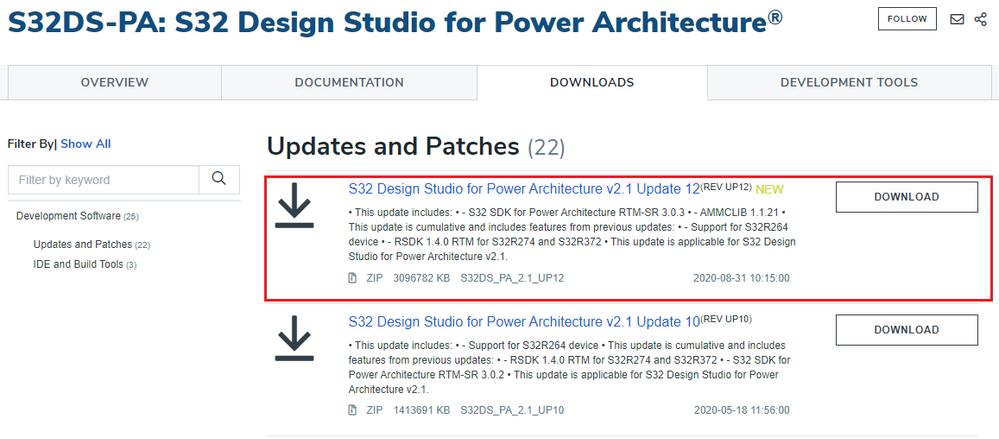Click the date 2020-08-31 10:15:00
This screenshot has width=999, height=439.
[742, 278]
